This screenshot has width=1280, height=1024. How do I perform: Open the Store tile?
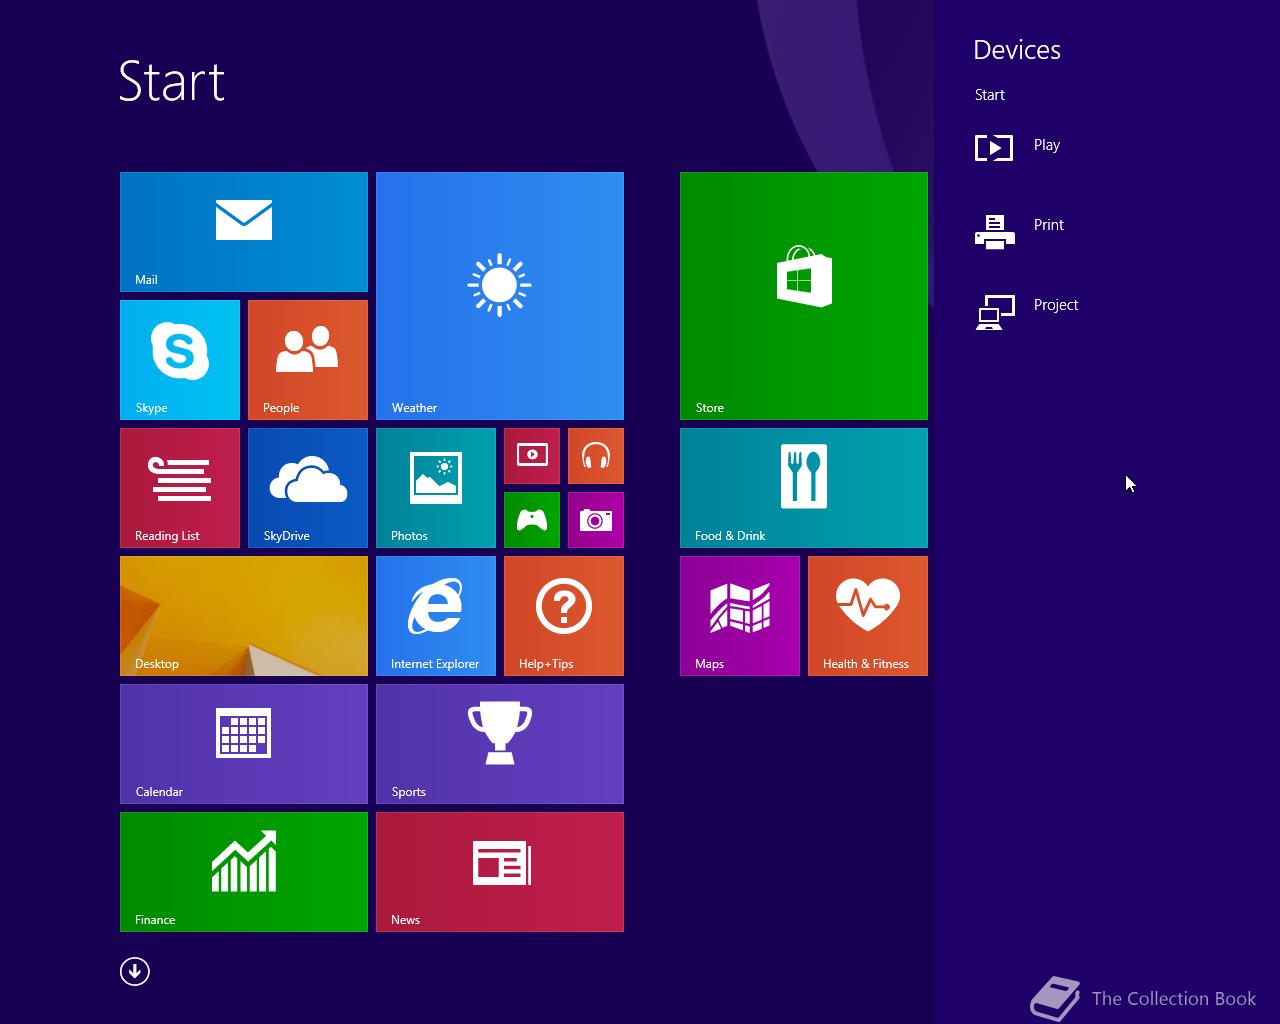[804, 296]
